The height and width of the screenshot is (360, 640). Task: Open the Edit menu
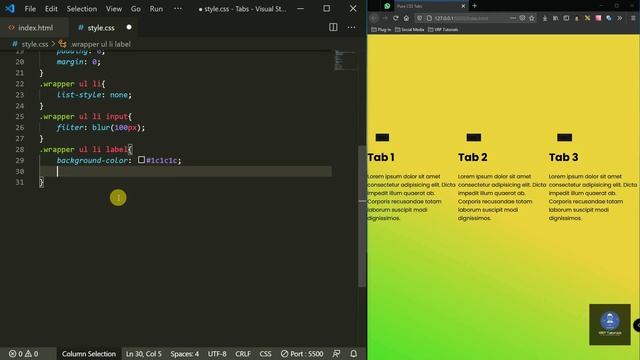pyautogui.click(x=51, y=9)
